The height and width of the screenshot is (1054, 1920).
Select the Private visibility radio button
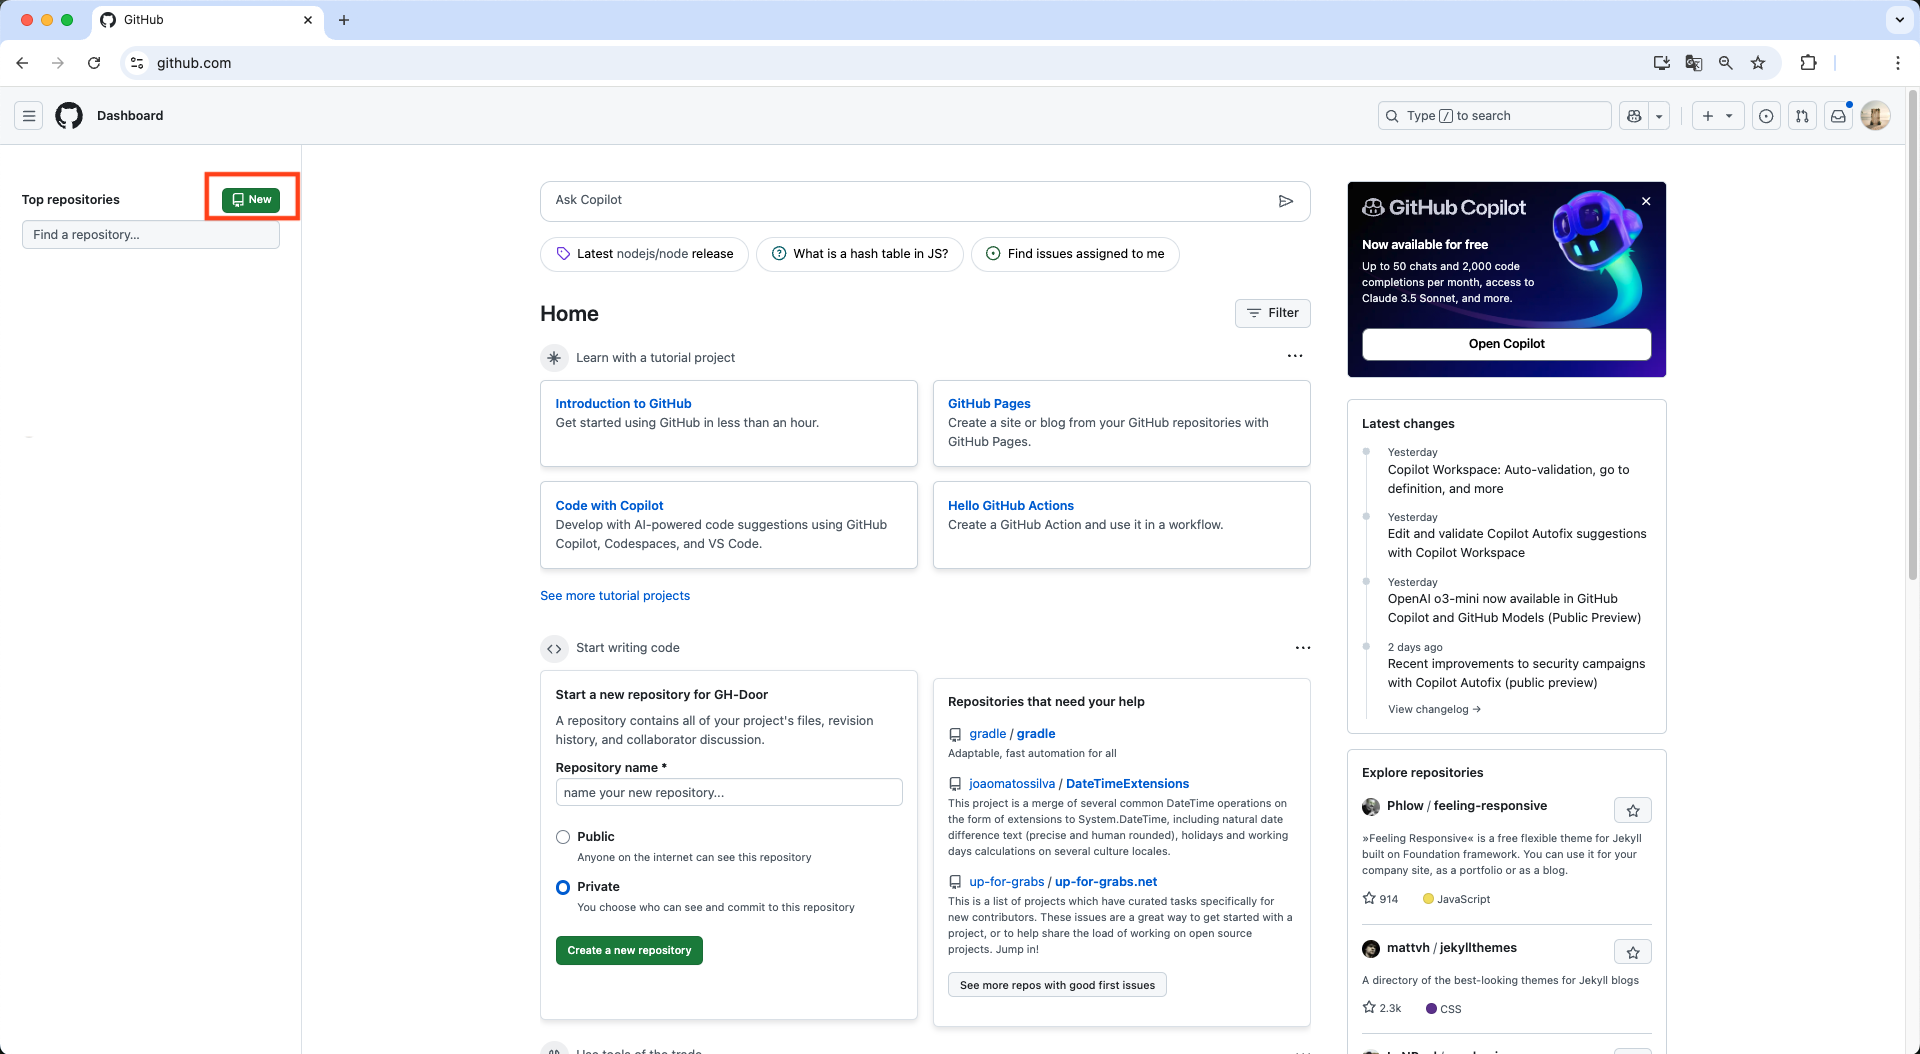tap(563, 887)
